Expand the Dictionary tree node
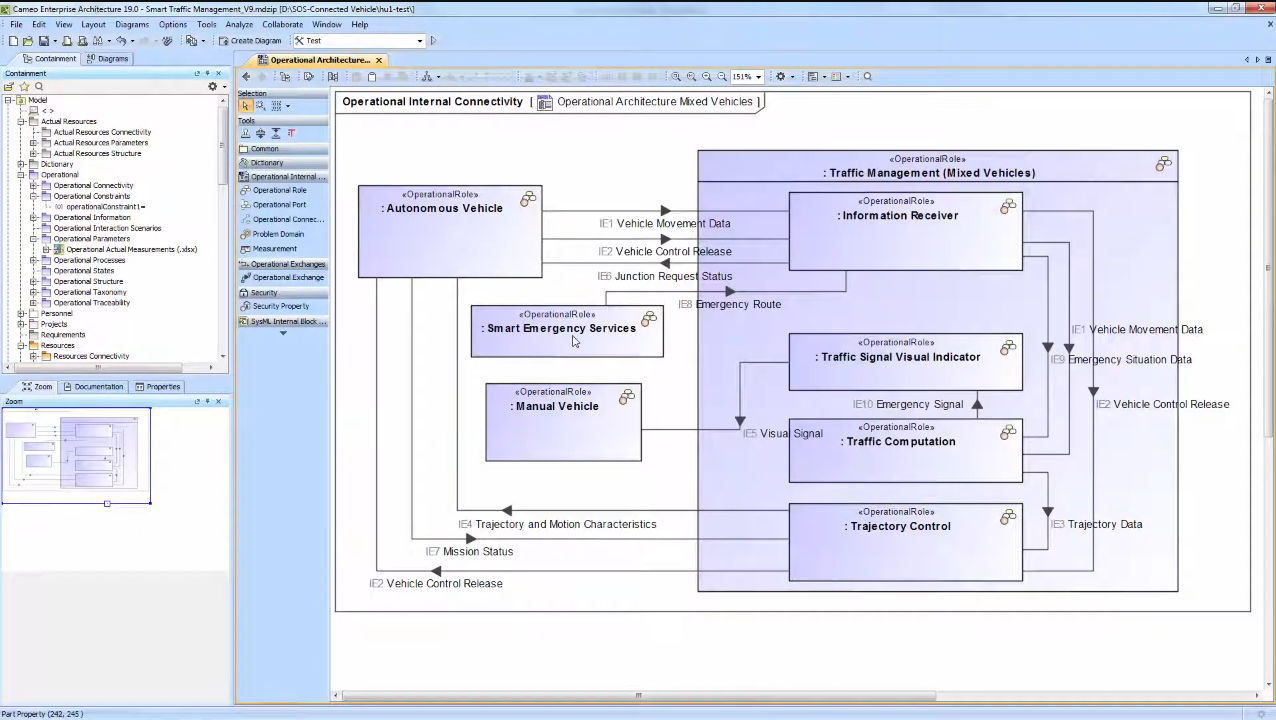 point(21,164)
